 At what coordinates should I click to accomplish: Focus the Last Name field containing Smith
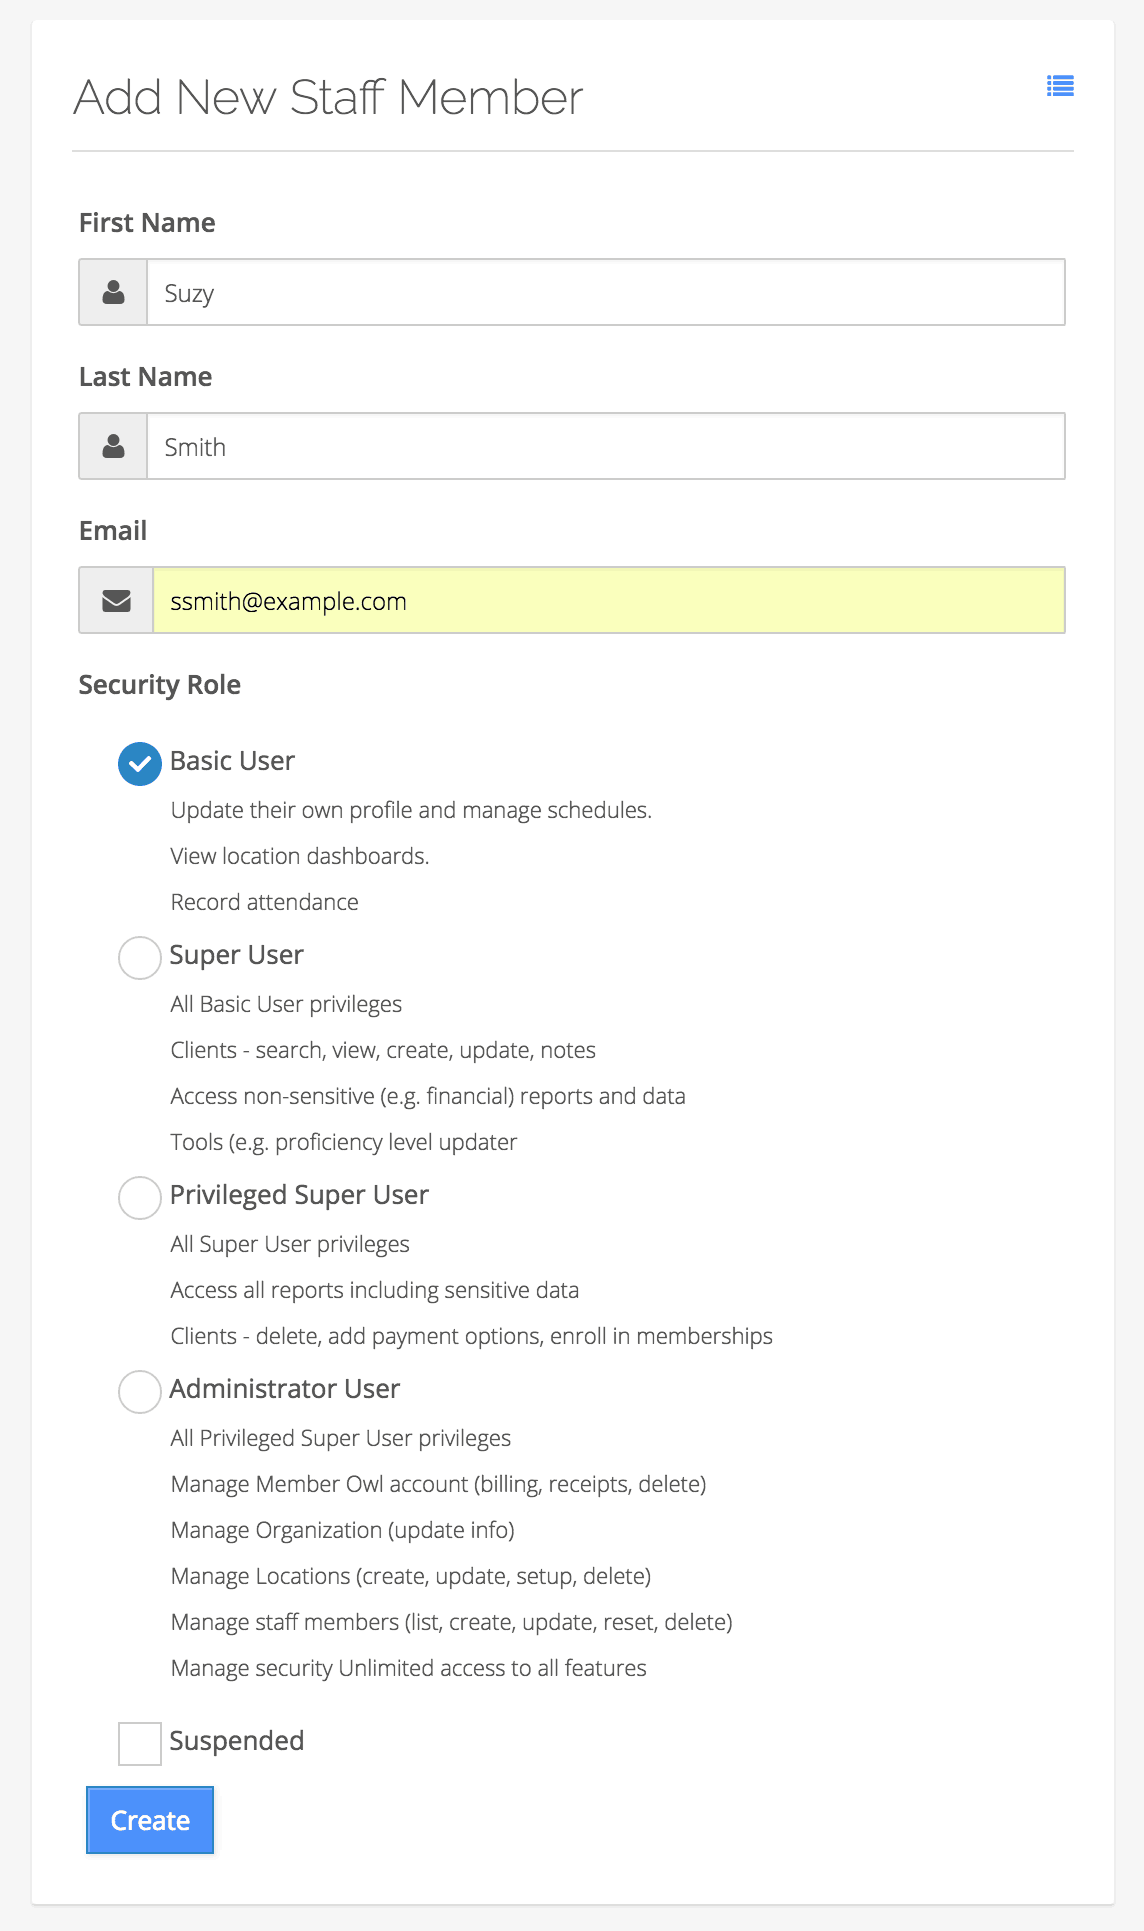[606, 446]
